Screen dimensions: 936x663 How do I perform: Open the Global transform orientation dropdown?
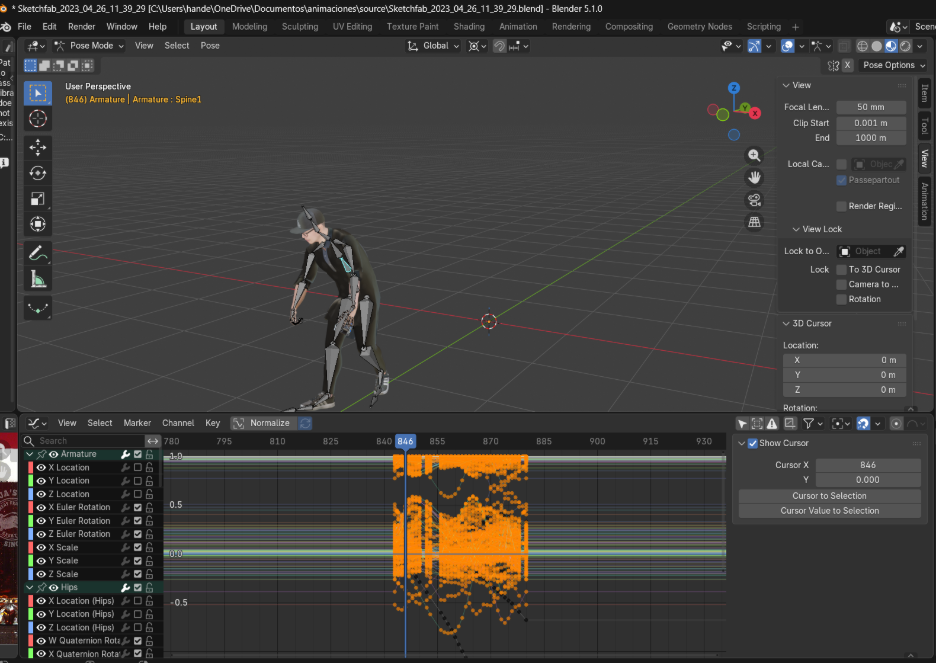tap(434, 45)
